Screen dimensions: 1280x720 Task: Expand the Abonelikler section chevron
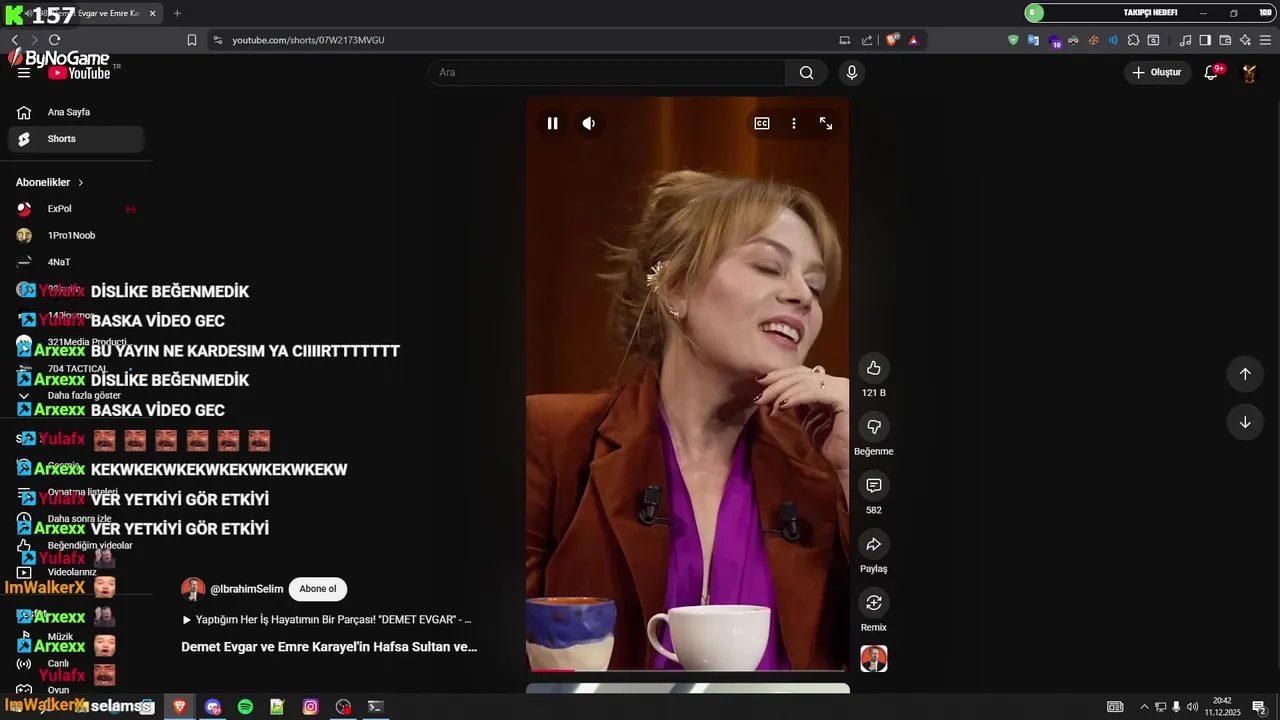(x=81, y=183)
